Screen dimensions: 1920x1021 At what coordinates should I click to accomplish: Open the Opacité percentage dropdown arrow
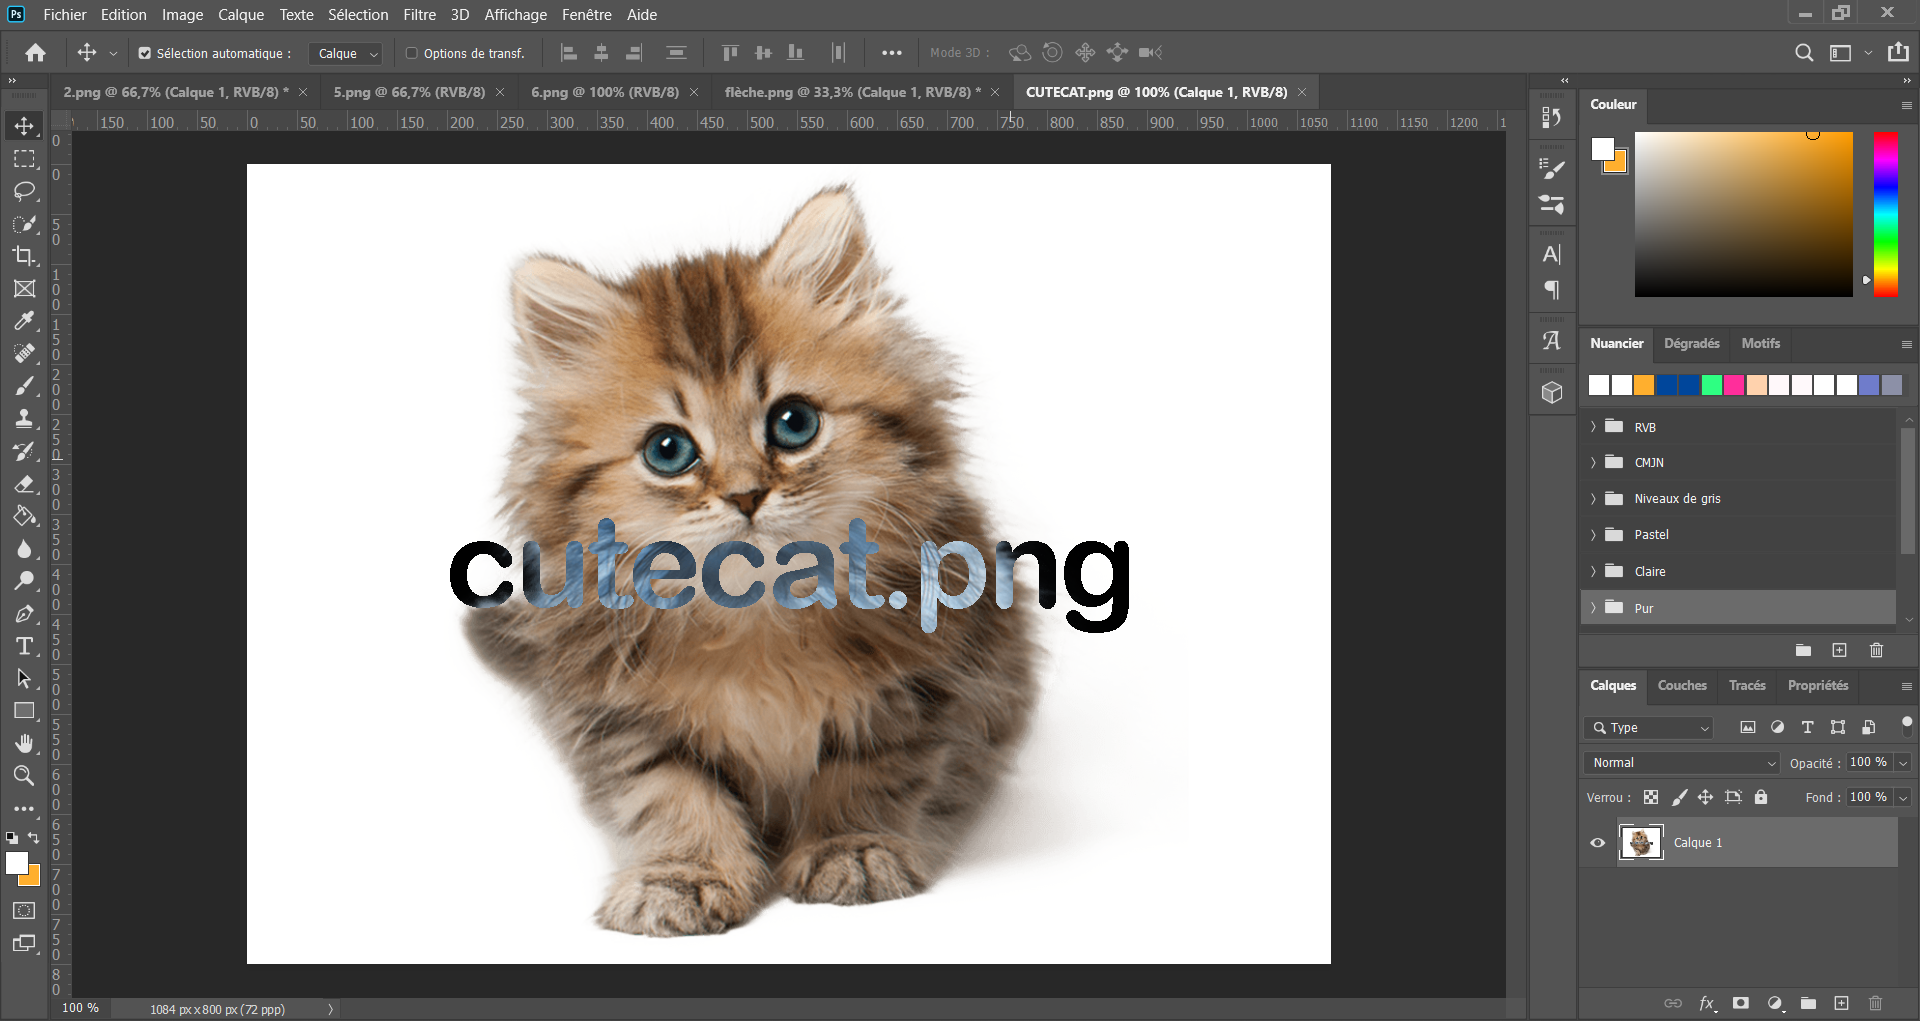click(1903, 763)
